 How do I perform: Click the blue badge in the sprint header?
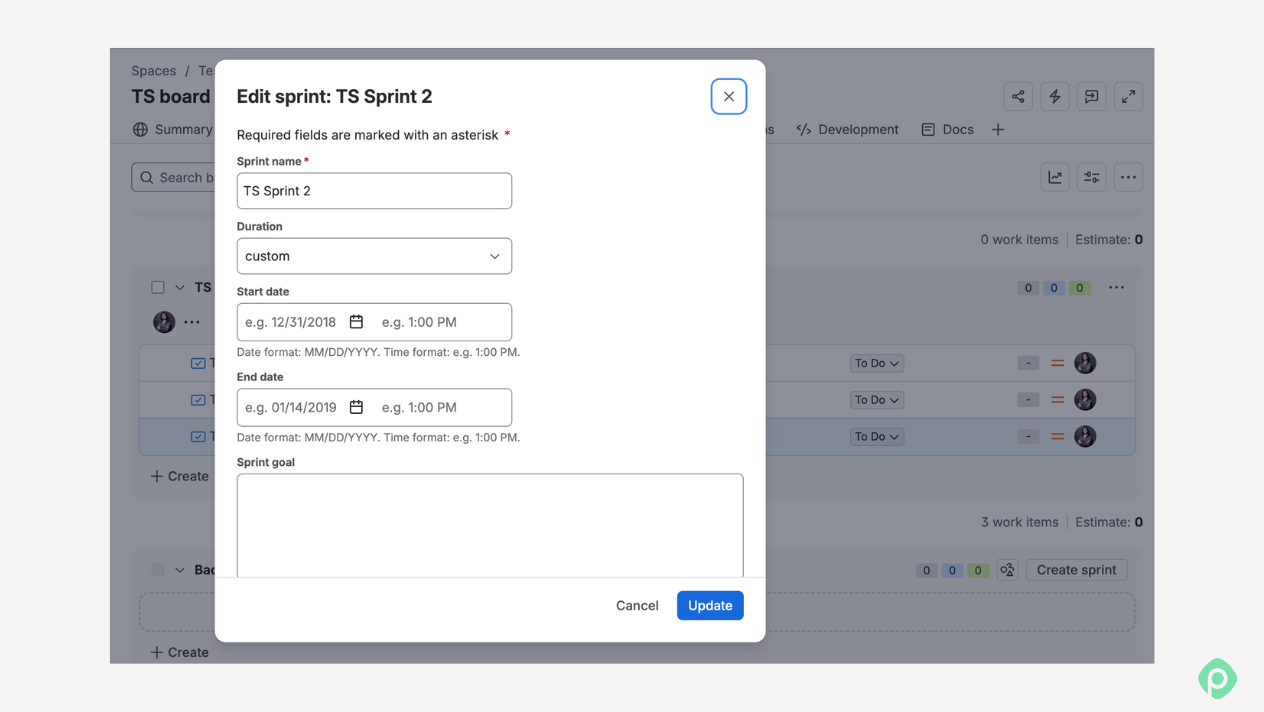tap(1053, 288)
